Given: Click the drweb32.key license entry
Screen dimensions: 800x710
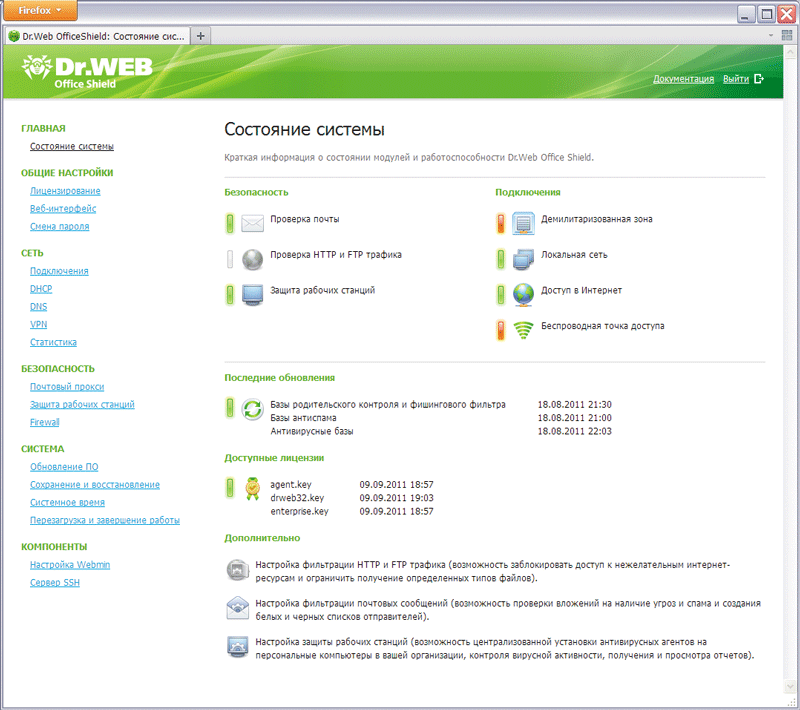Looking at the screenshot, I should (297, 498).
